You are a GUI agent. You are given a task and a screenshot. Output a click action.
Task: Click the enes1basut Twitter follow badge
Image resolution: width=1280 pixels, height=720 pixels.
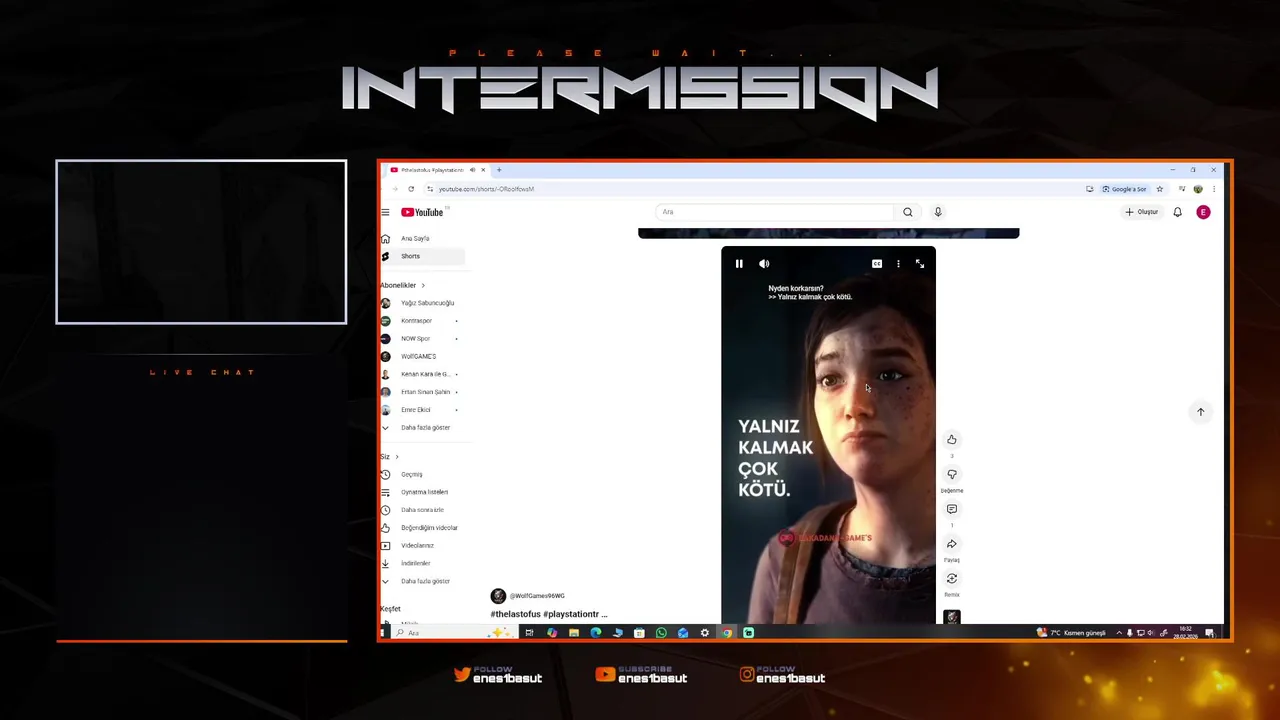tap(498, 675)
